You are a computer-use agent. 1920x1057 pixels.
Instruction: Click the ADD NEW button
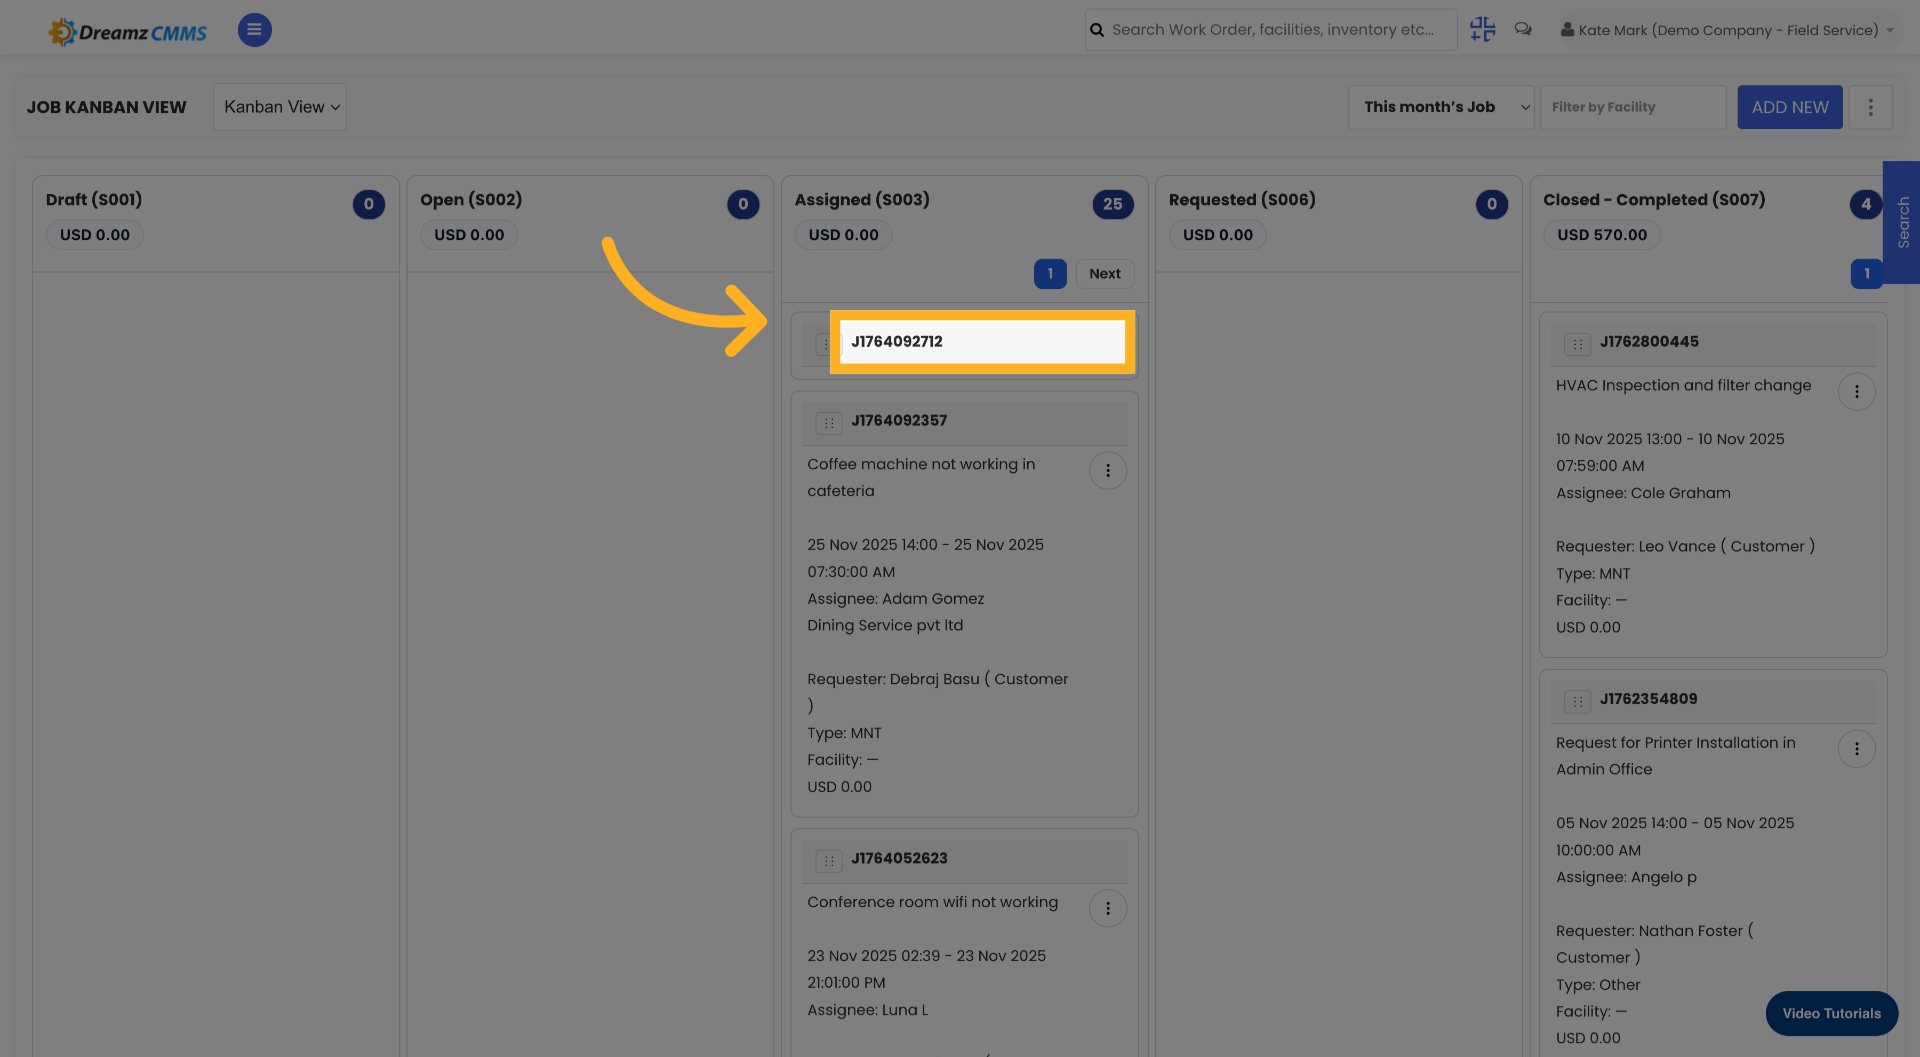pos(1790,107)
